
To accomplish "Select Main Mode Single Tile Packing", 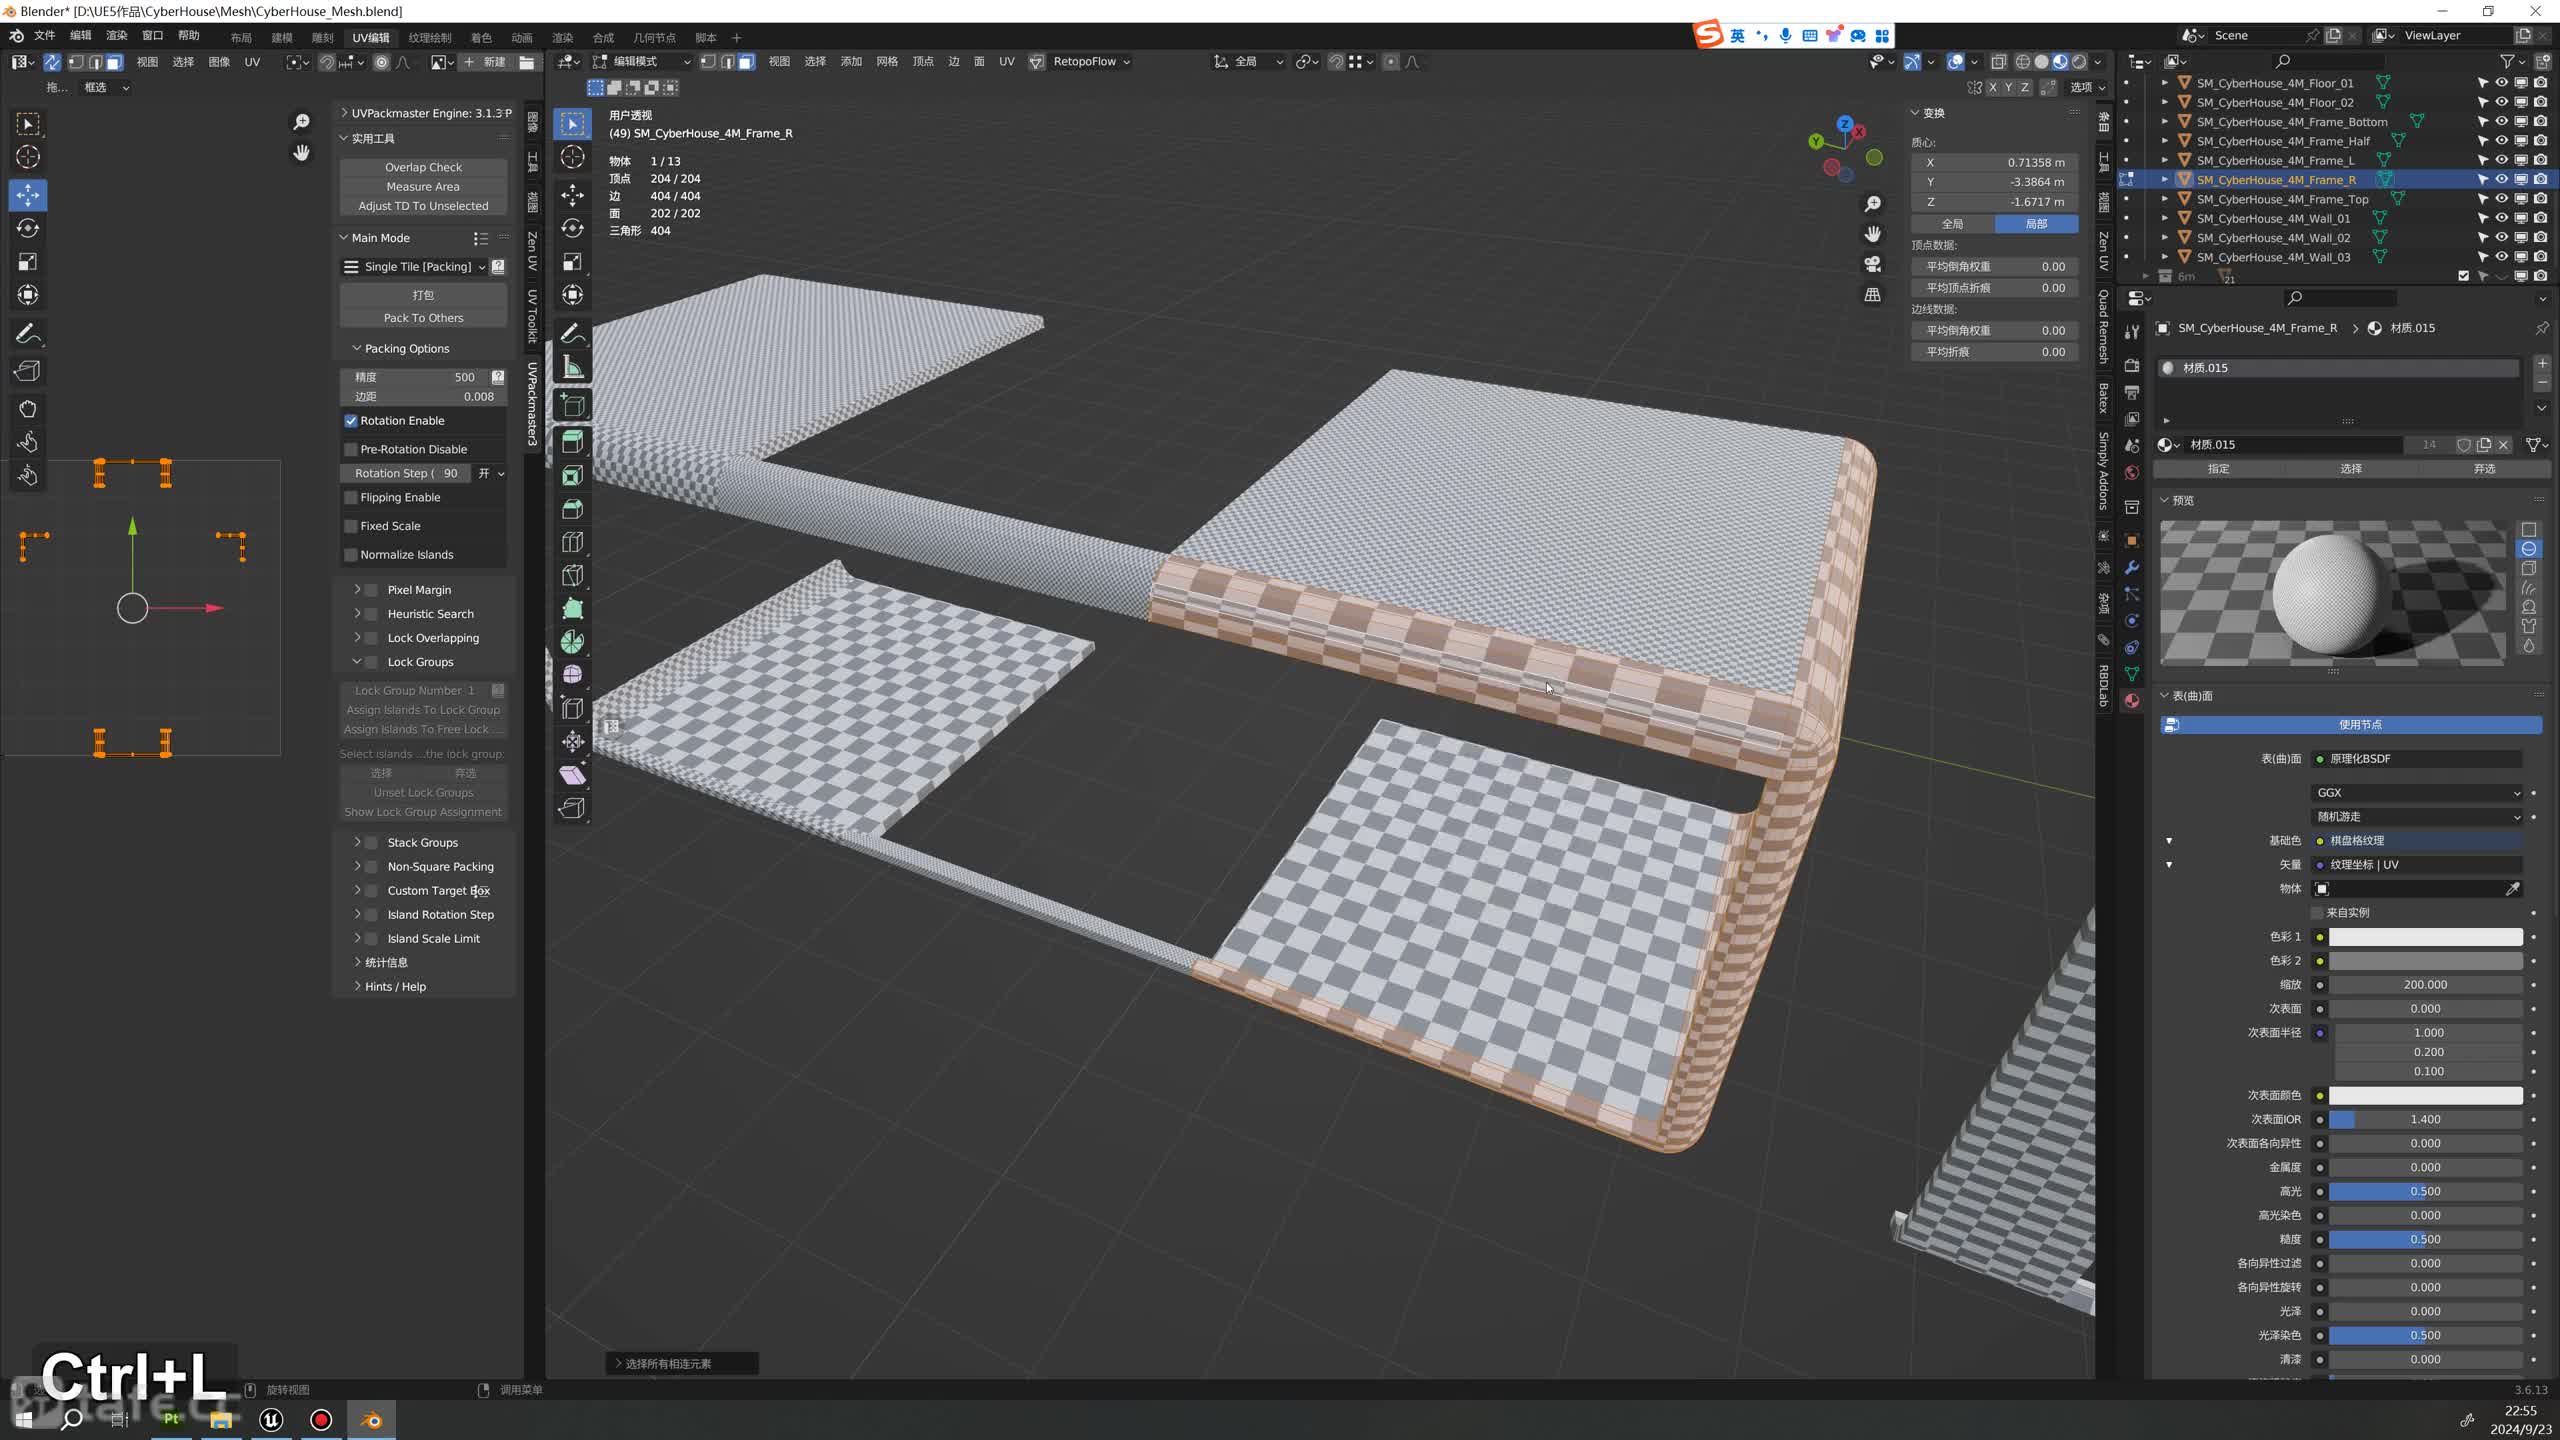I will coord(418,265).
